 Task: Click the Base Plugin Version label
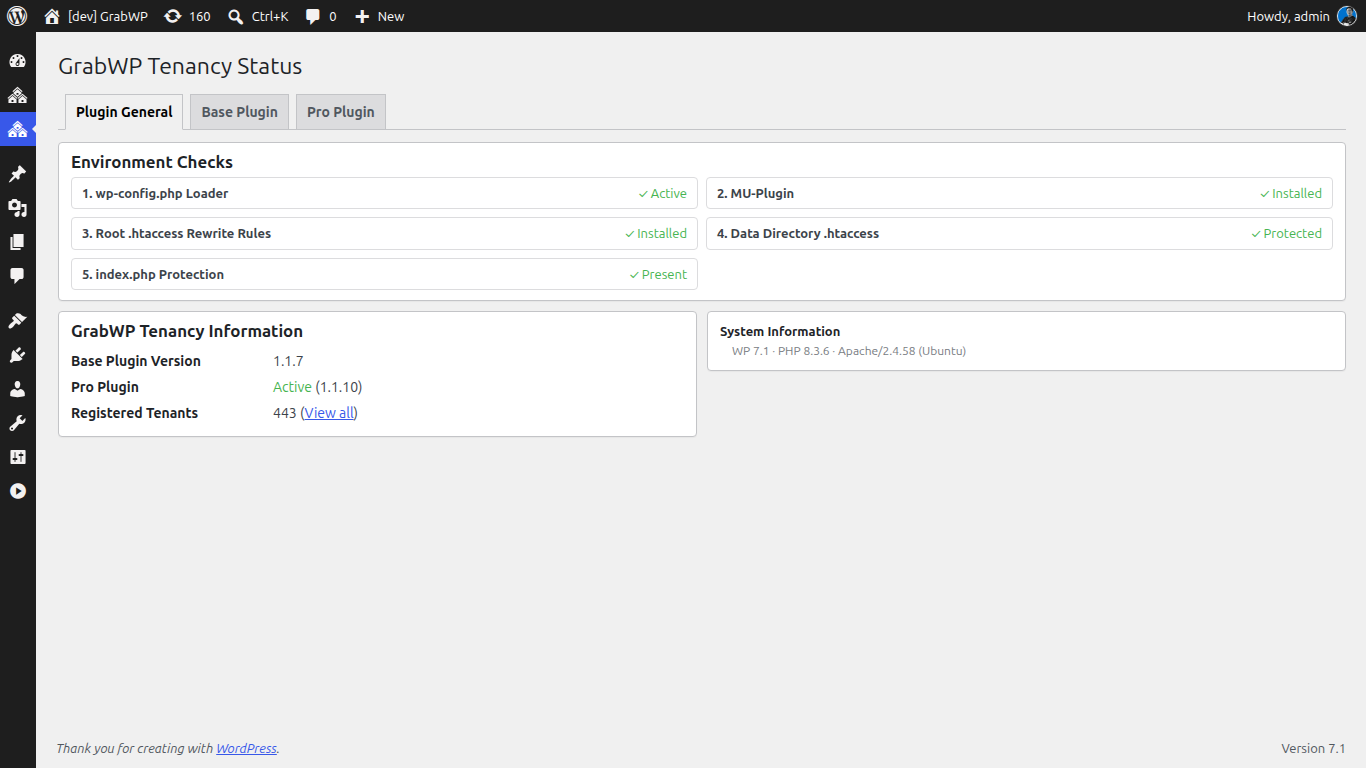136,361
